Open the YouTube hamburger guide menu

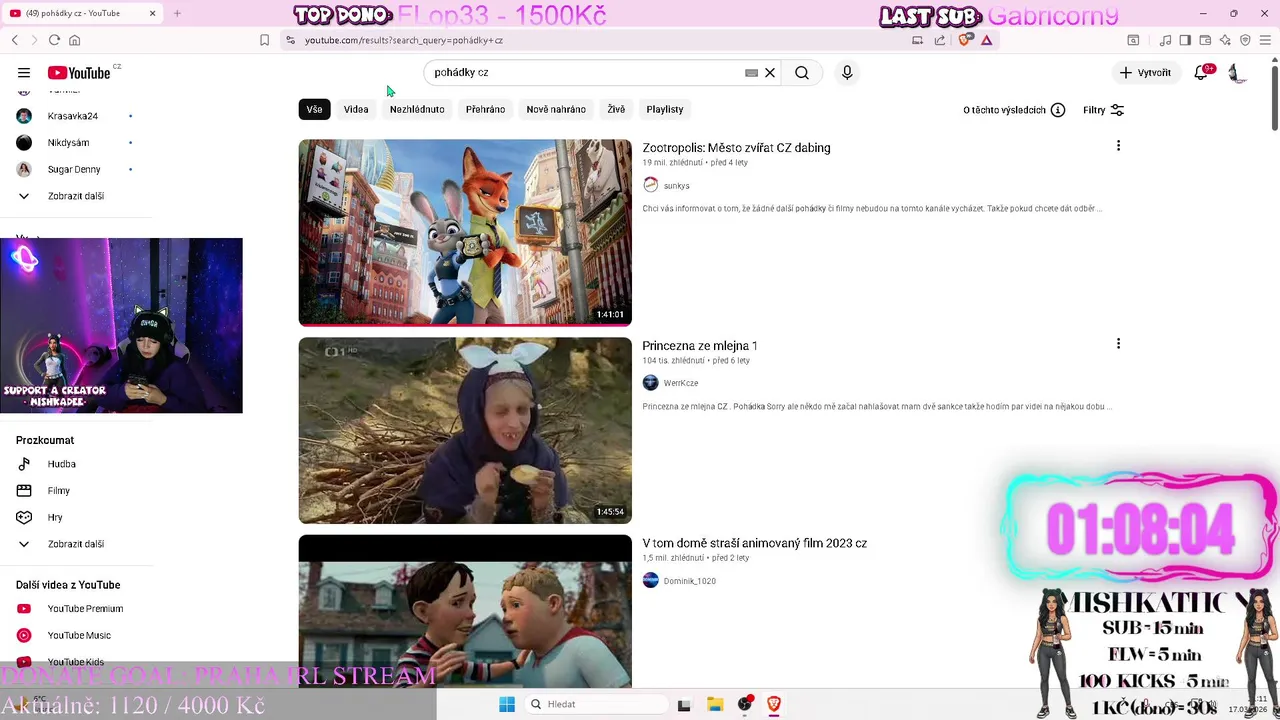(24, 73)
